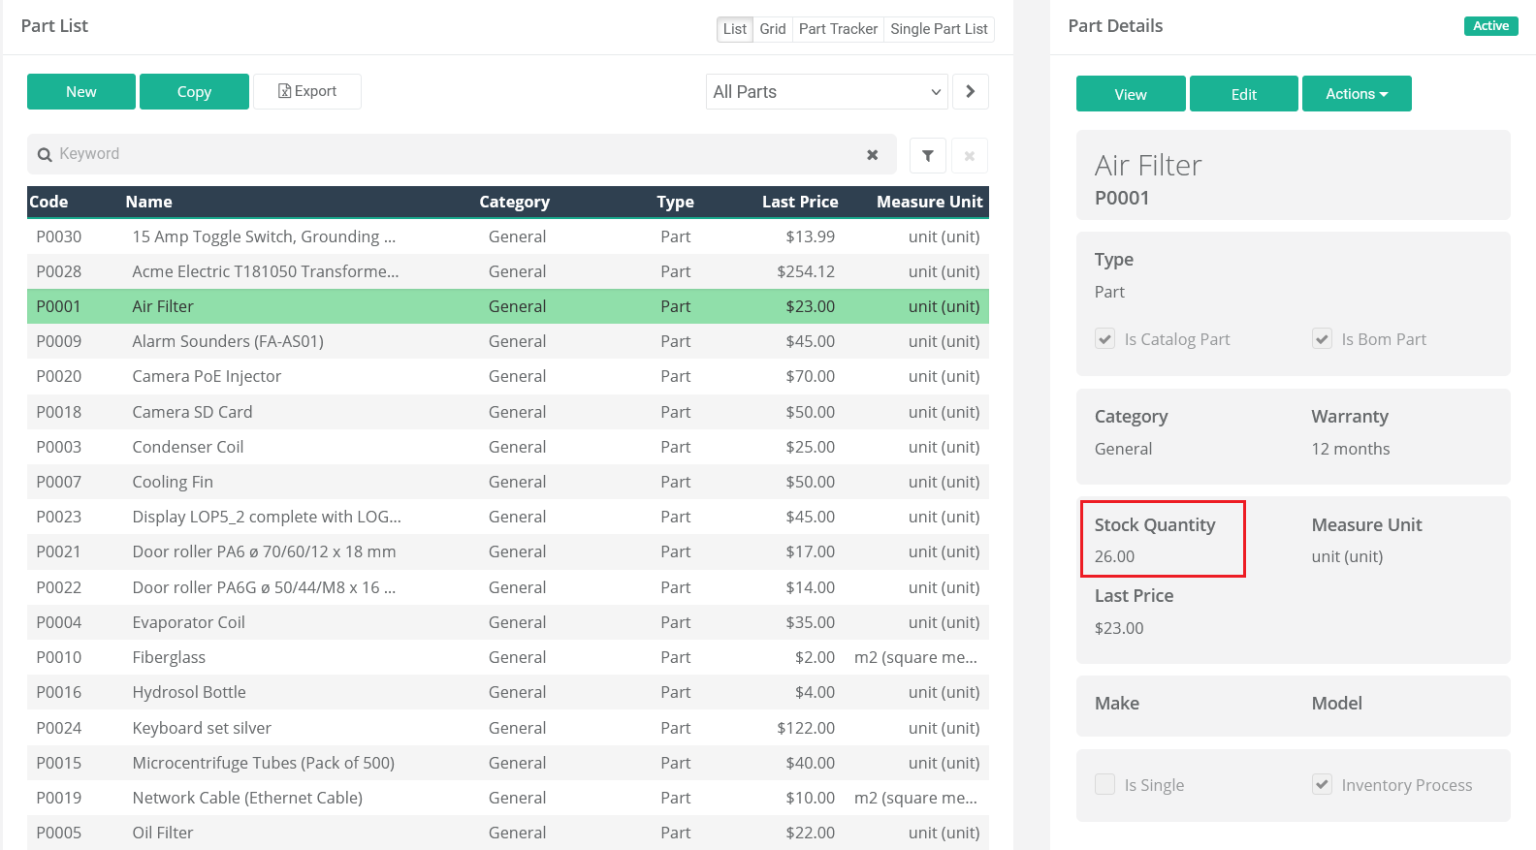Viewport: 1536px width, 850px height.
Task: Click the Active status badge
Action: [1490, 25]
